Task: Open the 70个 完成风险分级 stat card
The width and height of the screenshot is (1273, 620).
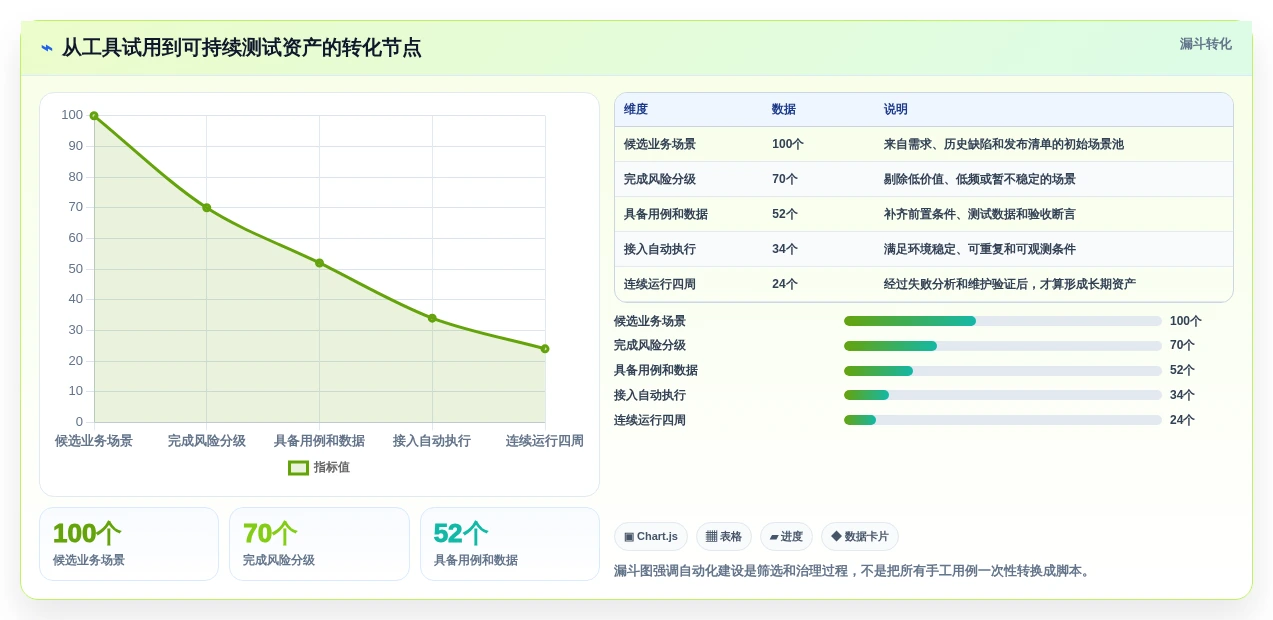Action: tap(319, 544)
